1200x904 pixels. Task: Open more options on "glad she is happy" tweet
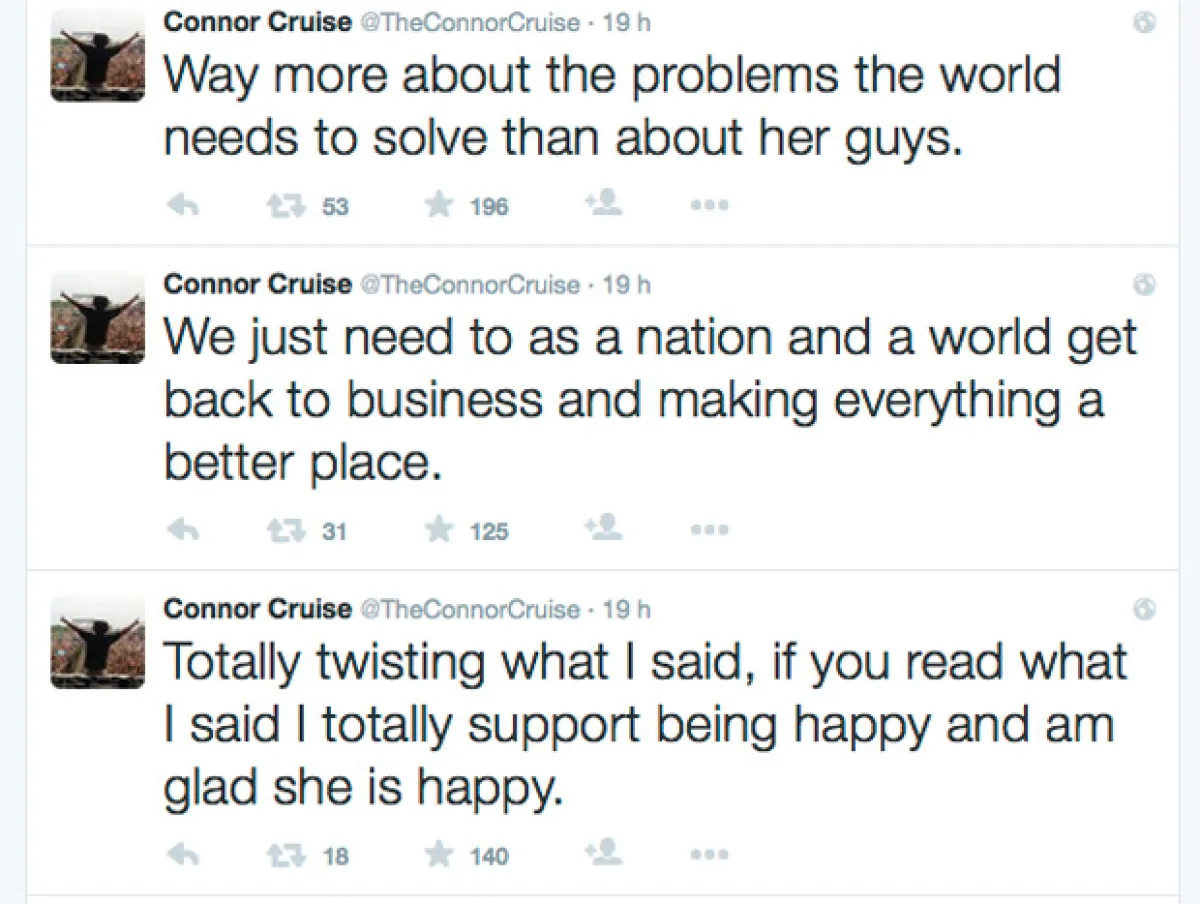(x=710, y=857)
